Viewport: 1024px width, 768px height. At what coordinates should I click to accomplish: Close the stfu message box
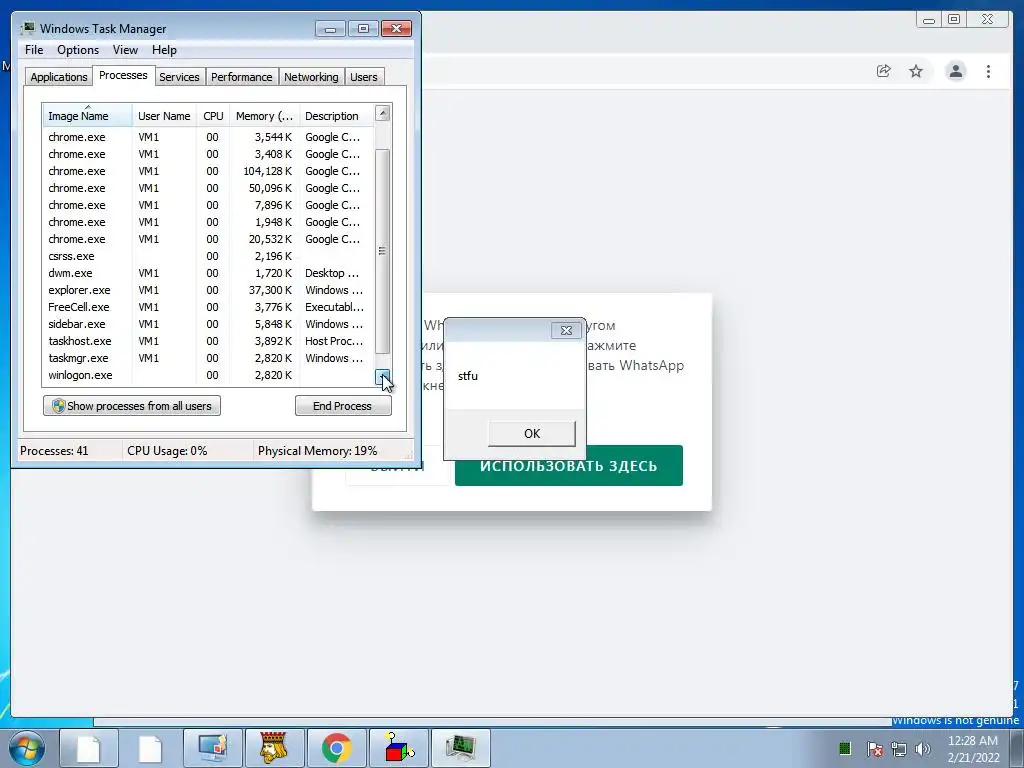566,330
